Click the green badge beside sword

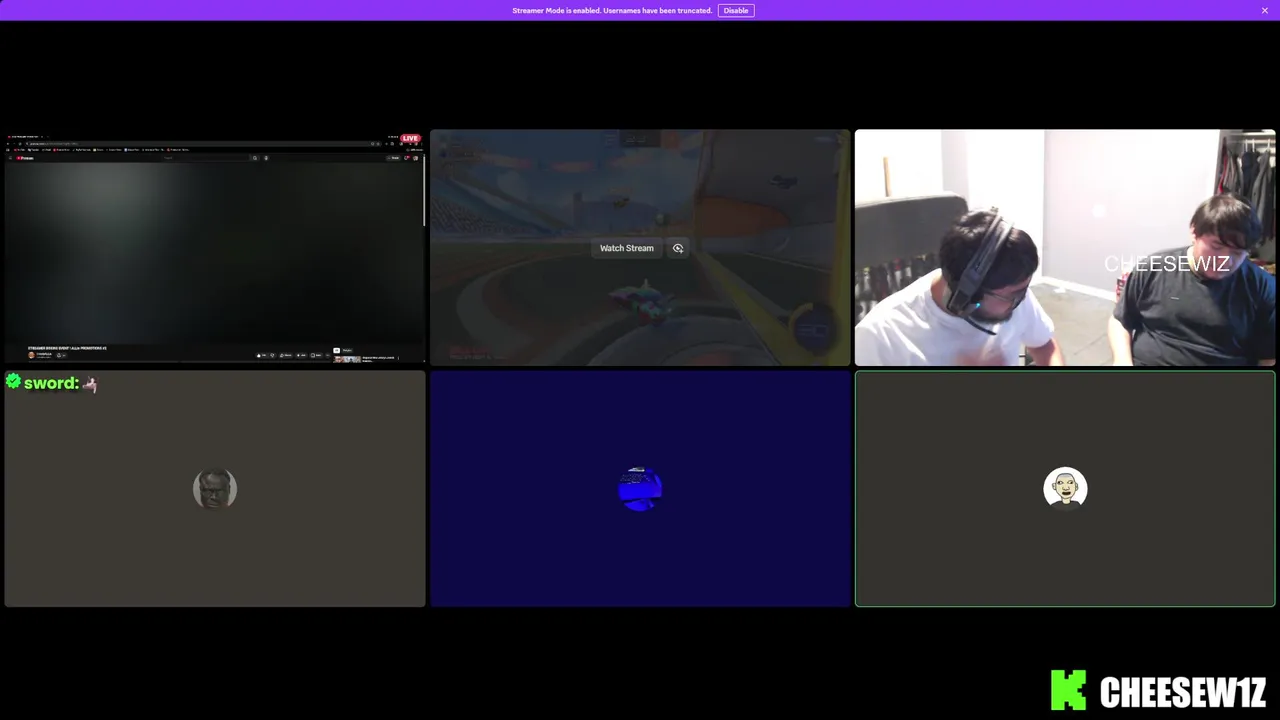(x=13, y=381)
